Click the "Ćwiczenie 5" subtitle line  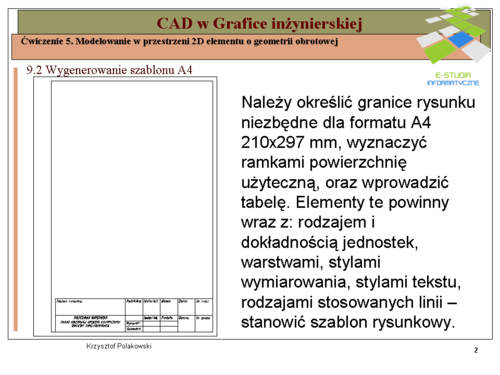click(179, 41)
